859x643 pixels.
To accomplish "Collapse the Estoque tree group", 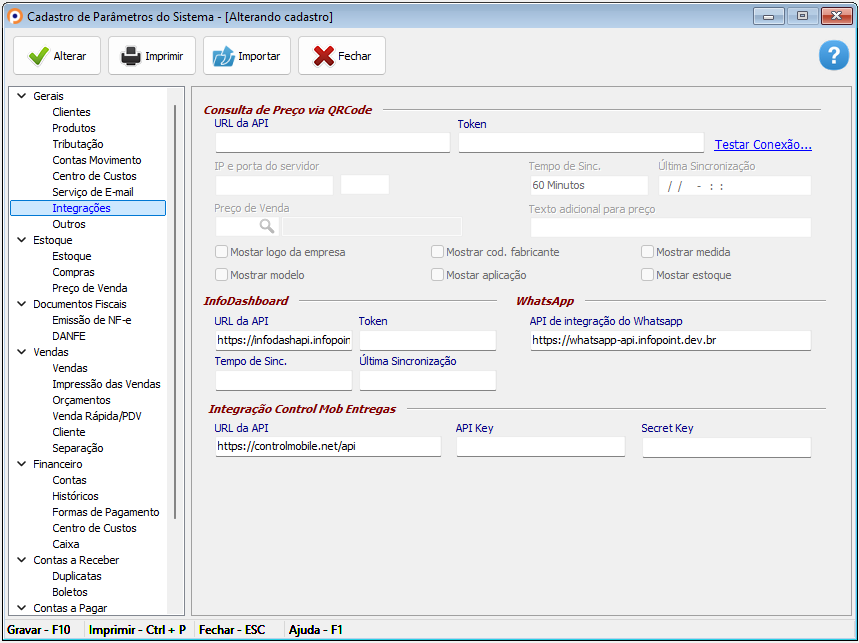I will [x=20, y=240].
